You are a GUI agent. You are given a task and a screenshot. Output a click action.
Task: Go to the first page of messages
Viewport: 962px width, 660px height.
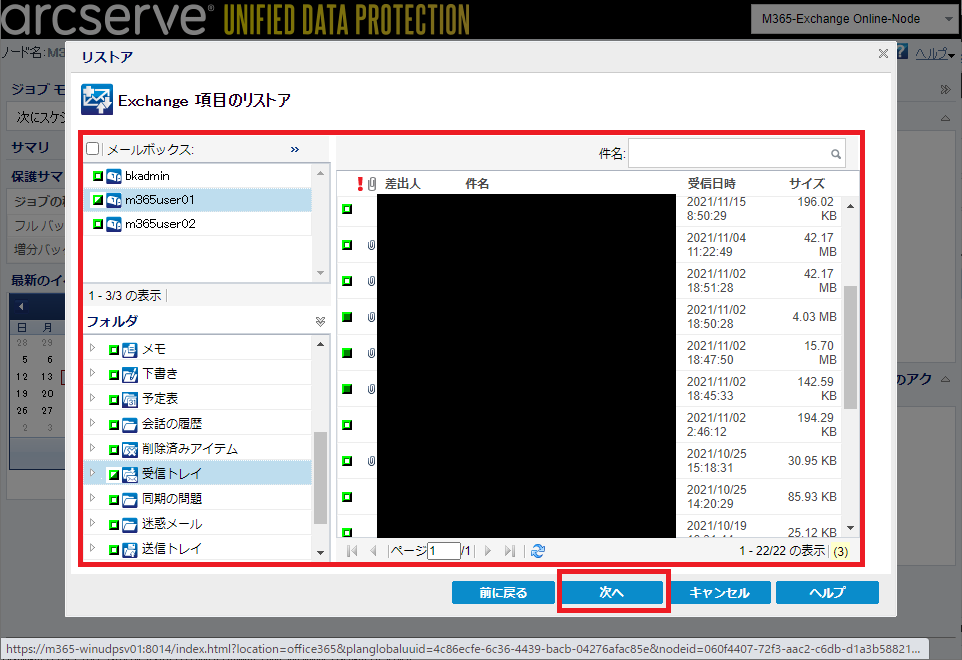(352, 551)
